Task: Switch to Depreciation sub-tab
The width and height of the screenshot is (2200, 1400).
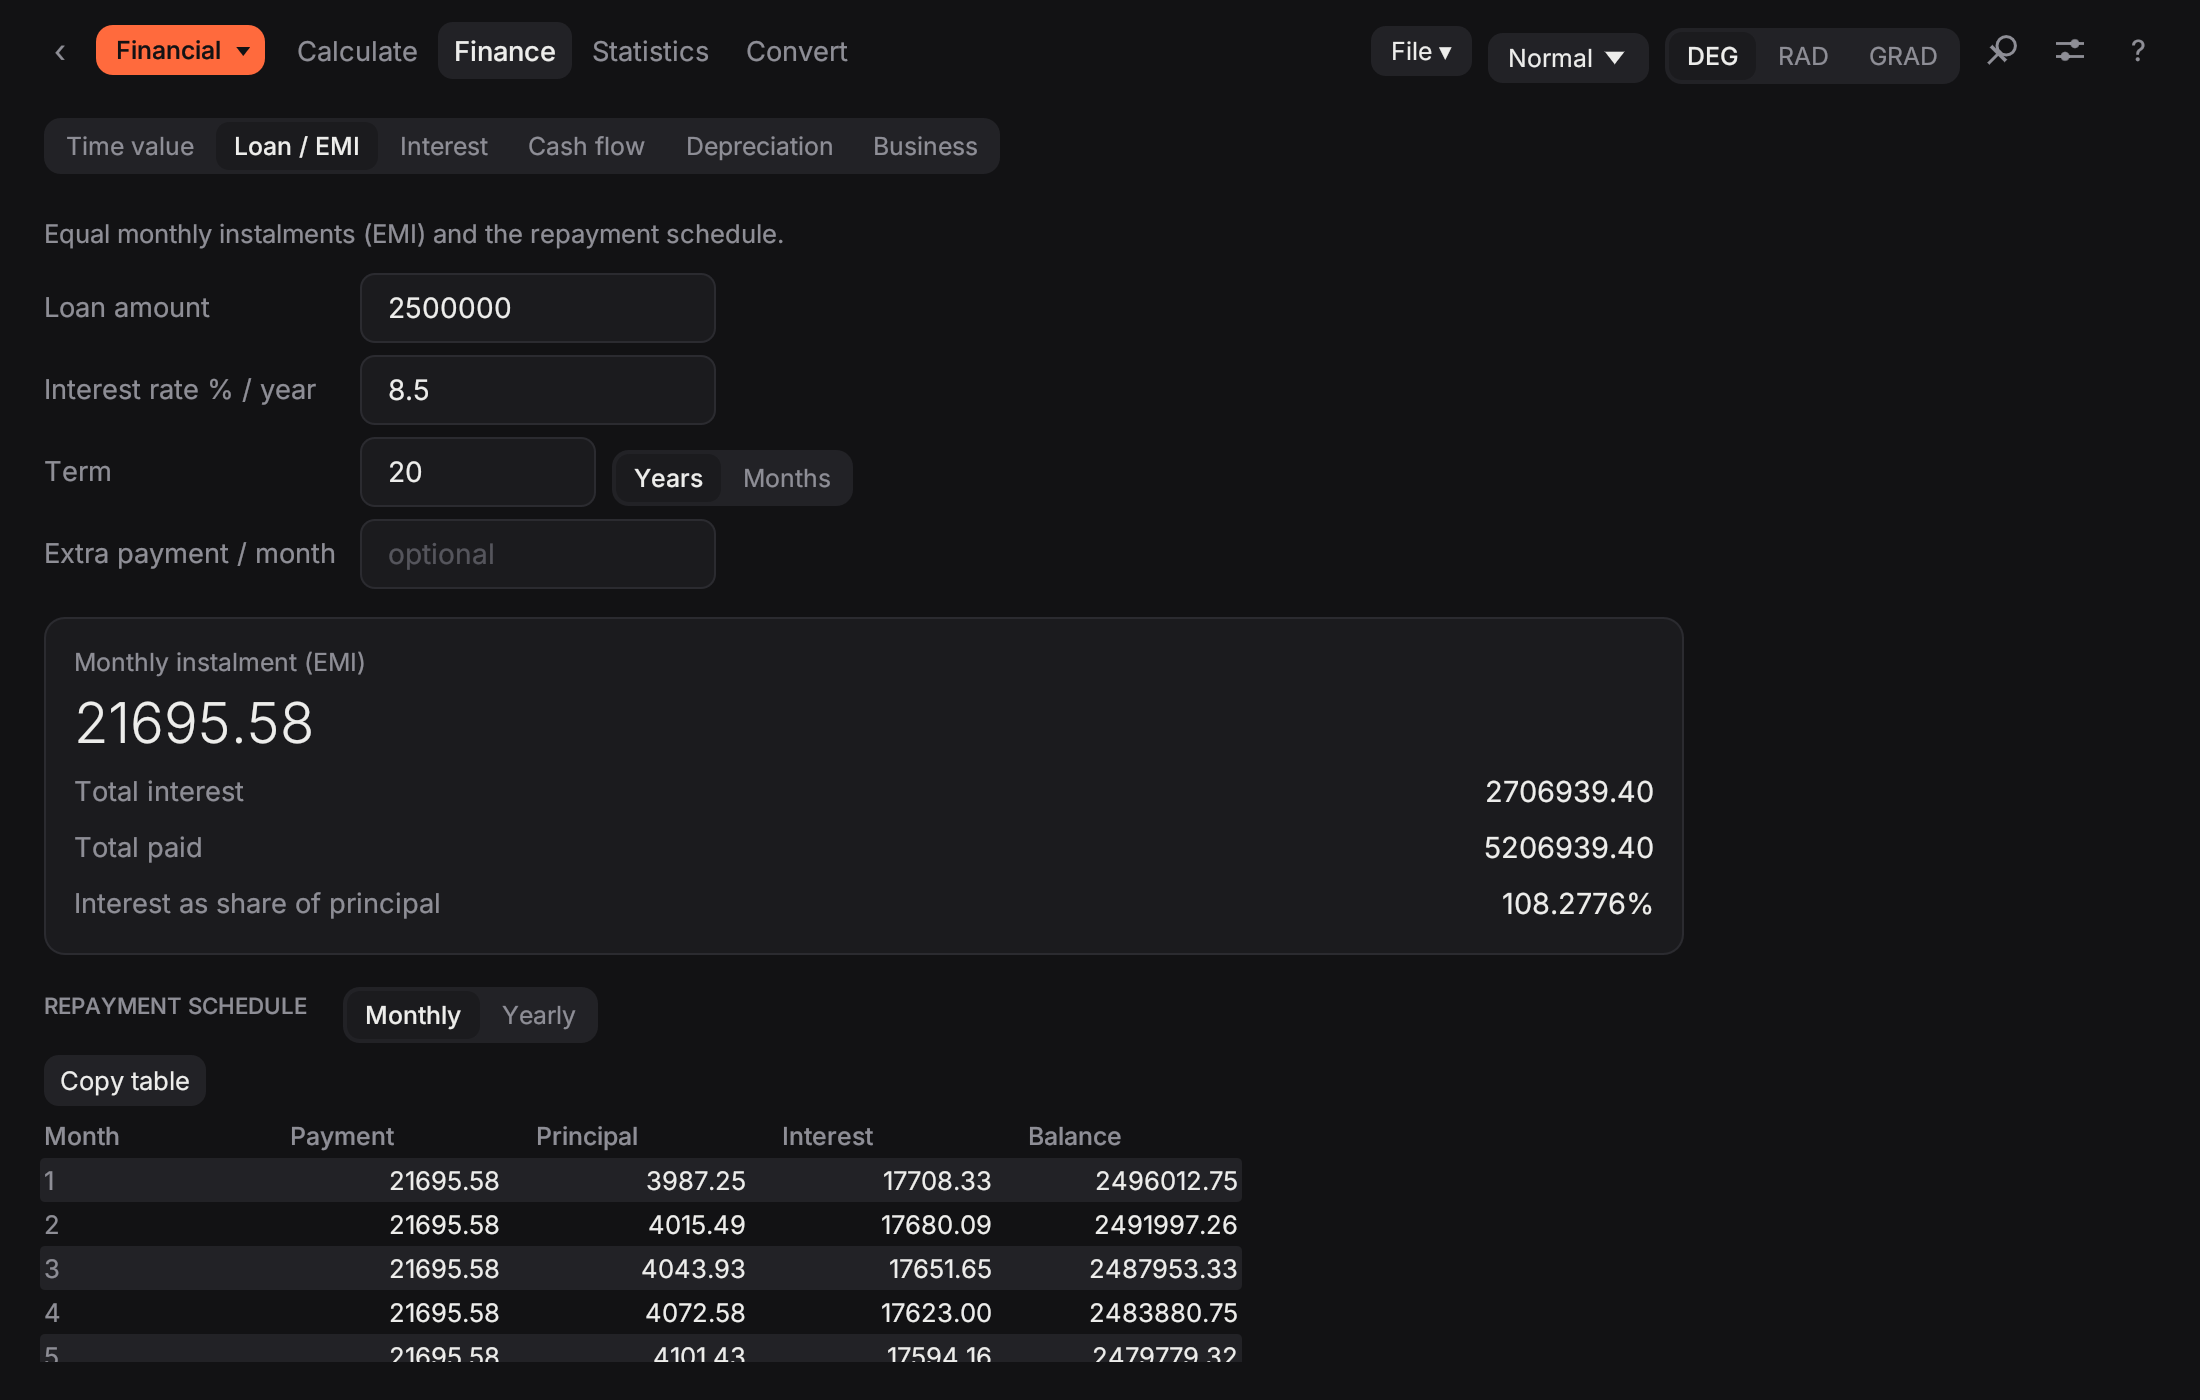Action: coord(759,146)
